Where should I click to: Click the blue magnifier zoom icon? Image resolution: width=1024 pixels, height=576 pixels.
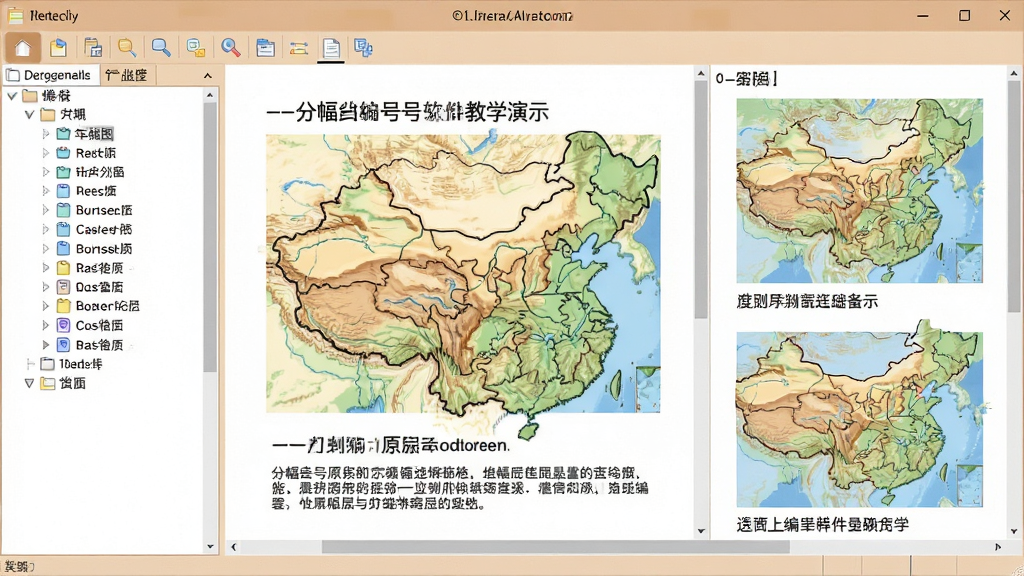[161, 48]
